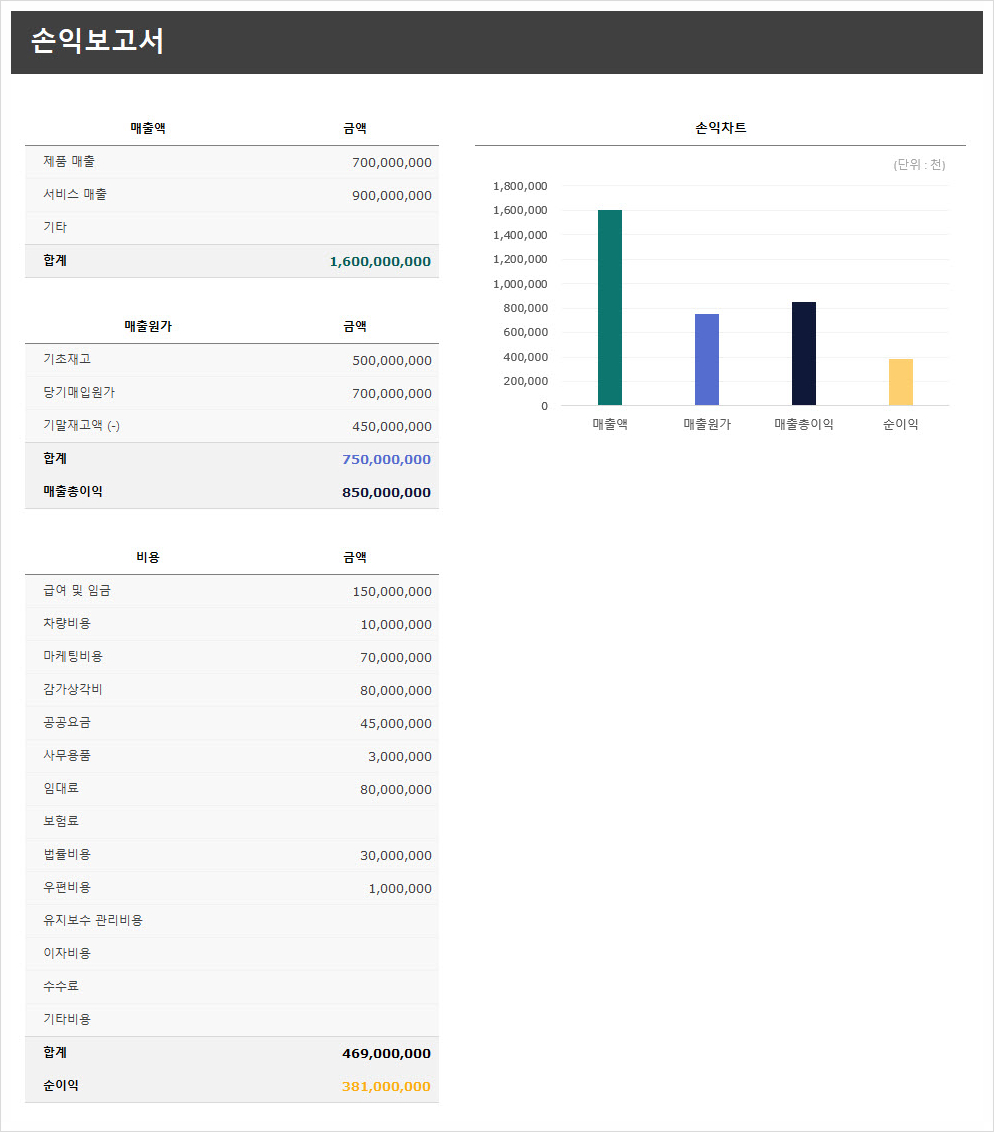The image size is (994, 1132).
Task: Select the 당기매입원가 row label
Action: (79, 392)
